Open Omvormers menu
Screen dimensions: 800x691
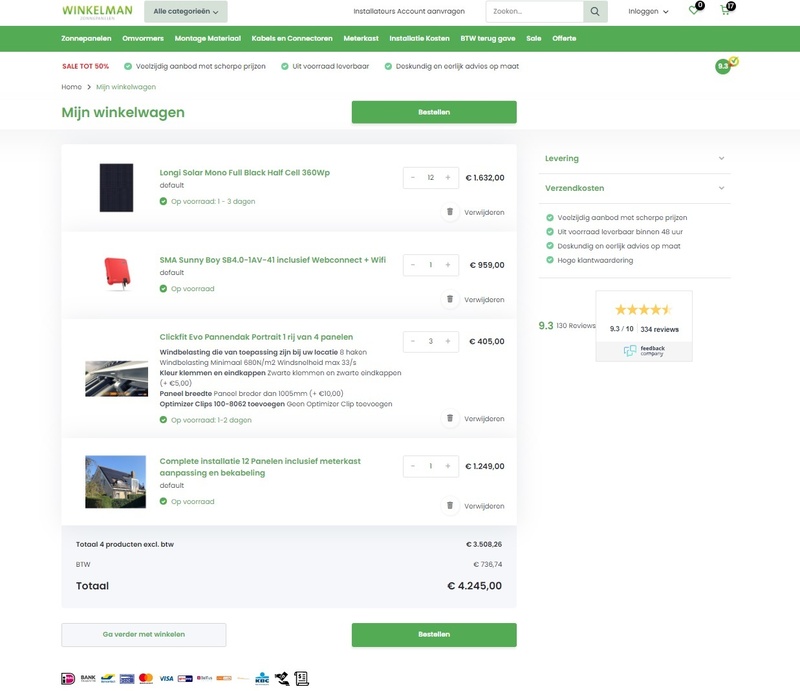pos(143,38)
